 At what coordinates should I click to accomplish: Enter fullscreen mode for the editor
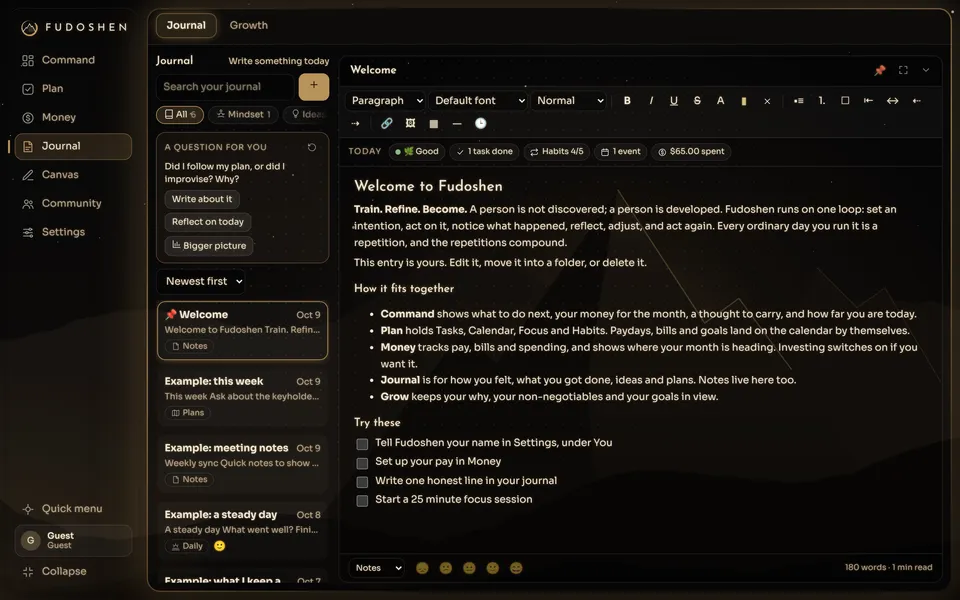coord(903,70)
